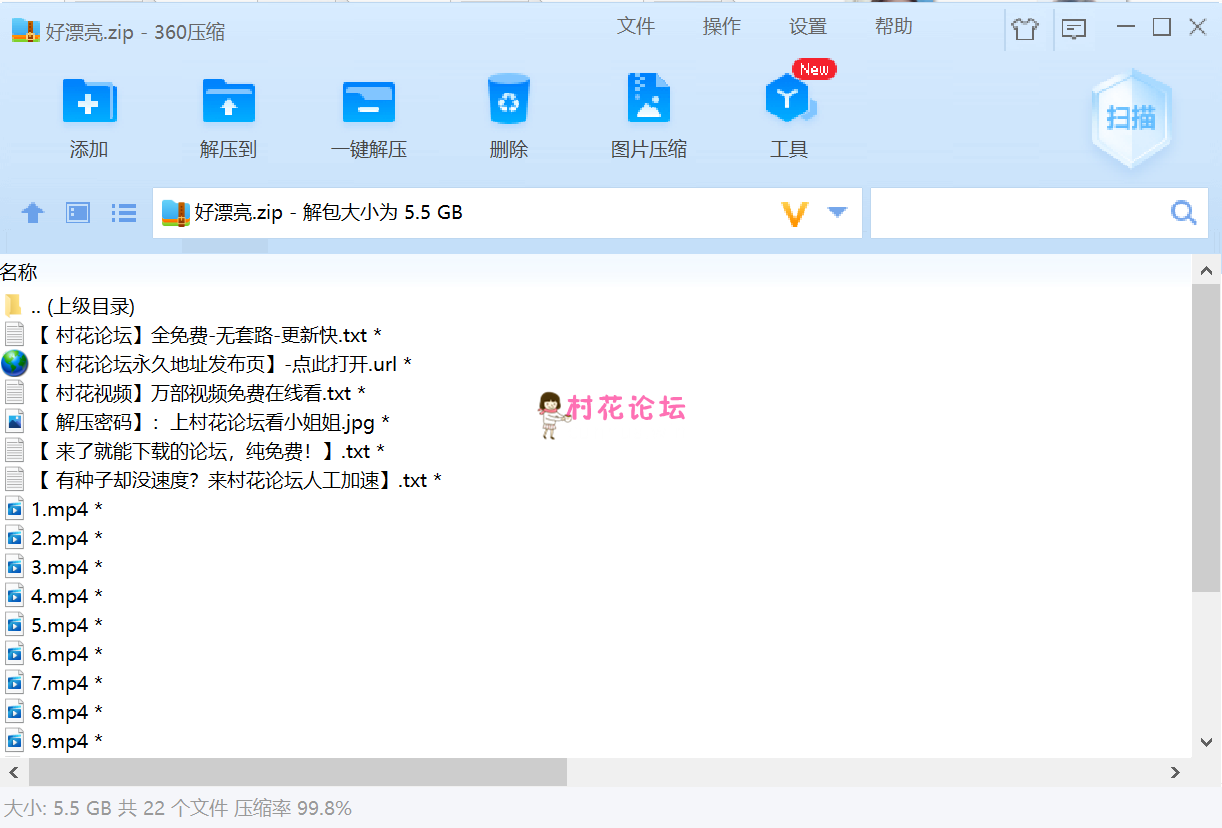The image size is (1222, 828).
Task: Click the horizontal scrollbar left arrow
Action: pos(14,772)
